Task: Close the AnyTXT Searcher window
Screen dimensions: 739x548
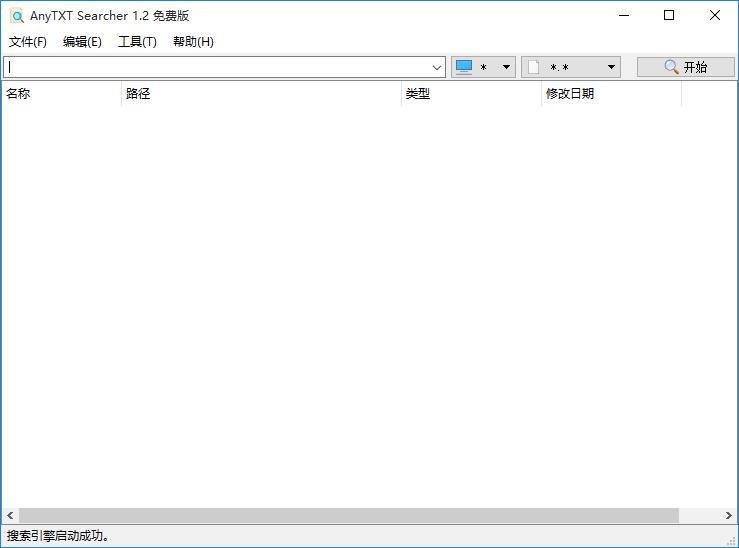Action: tap(714, 16)
